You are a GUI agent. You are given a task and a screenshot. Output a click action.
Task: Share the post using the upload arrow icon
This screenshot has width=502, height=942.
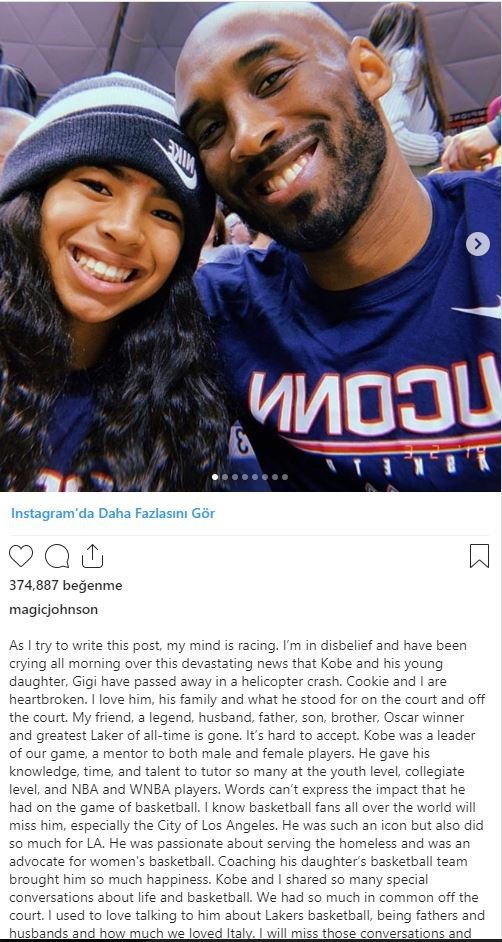point(92,556)
